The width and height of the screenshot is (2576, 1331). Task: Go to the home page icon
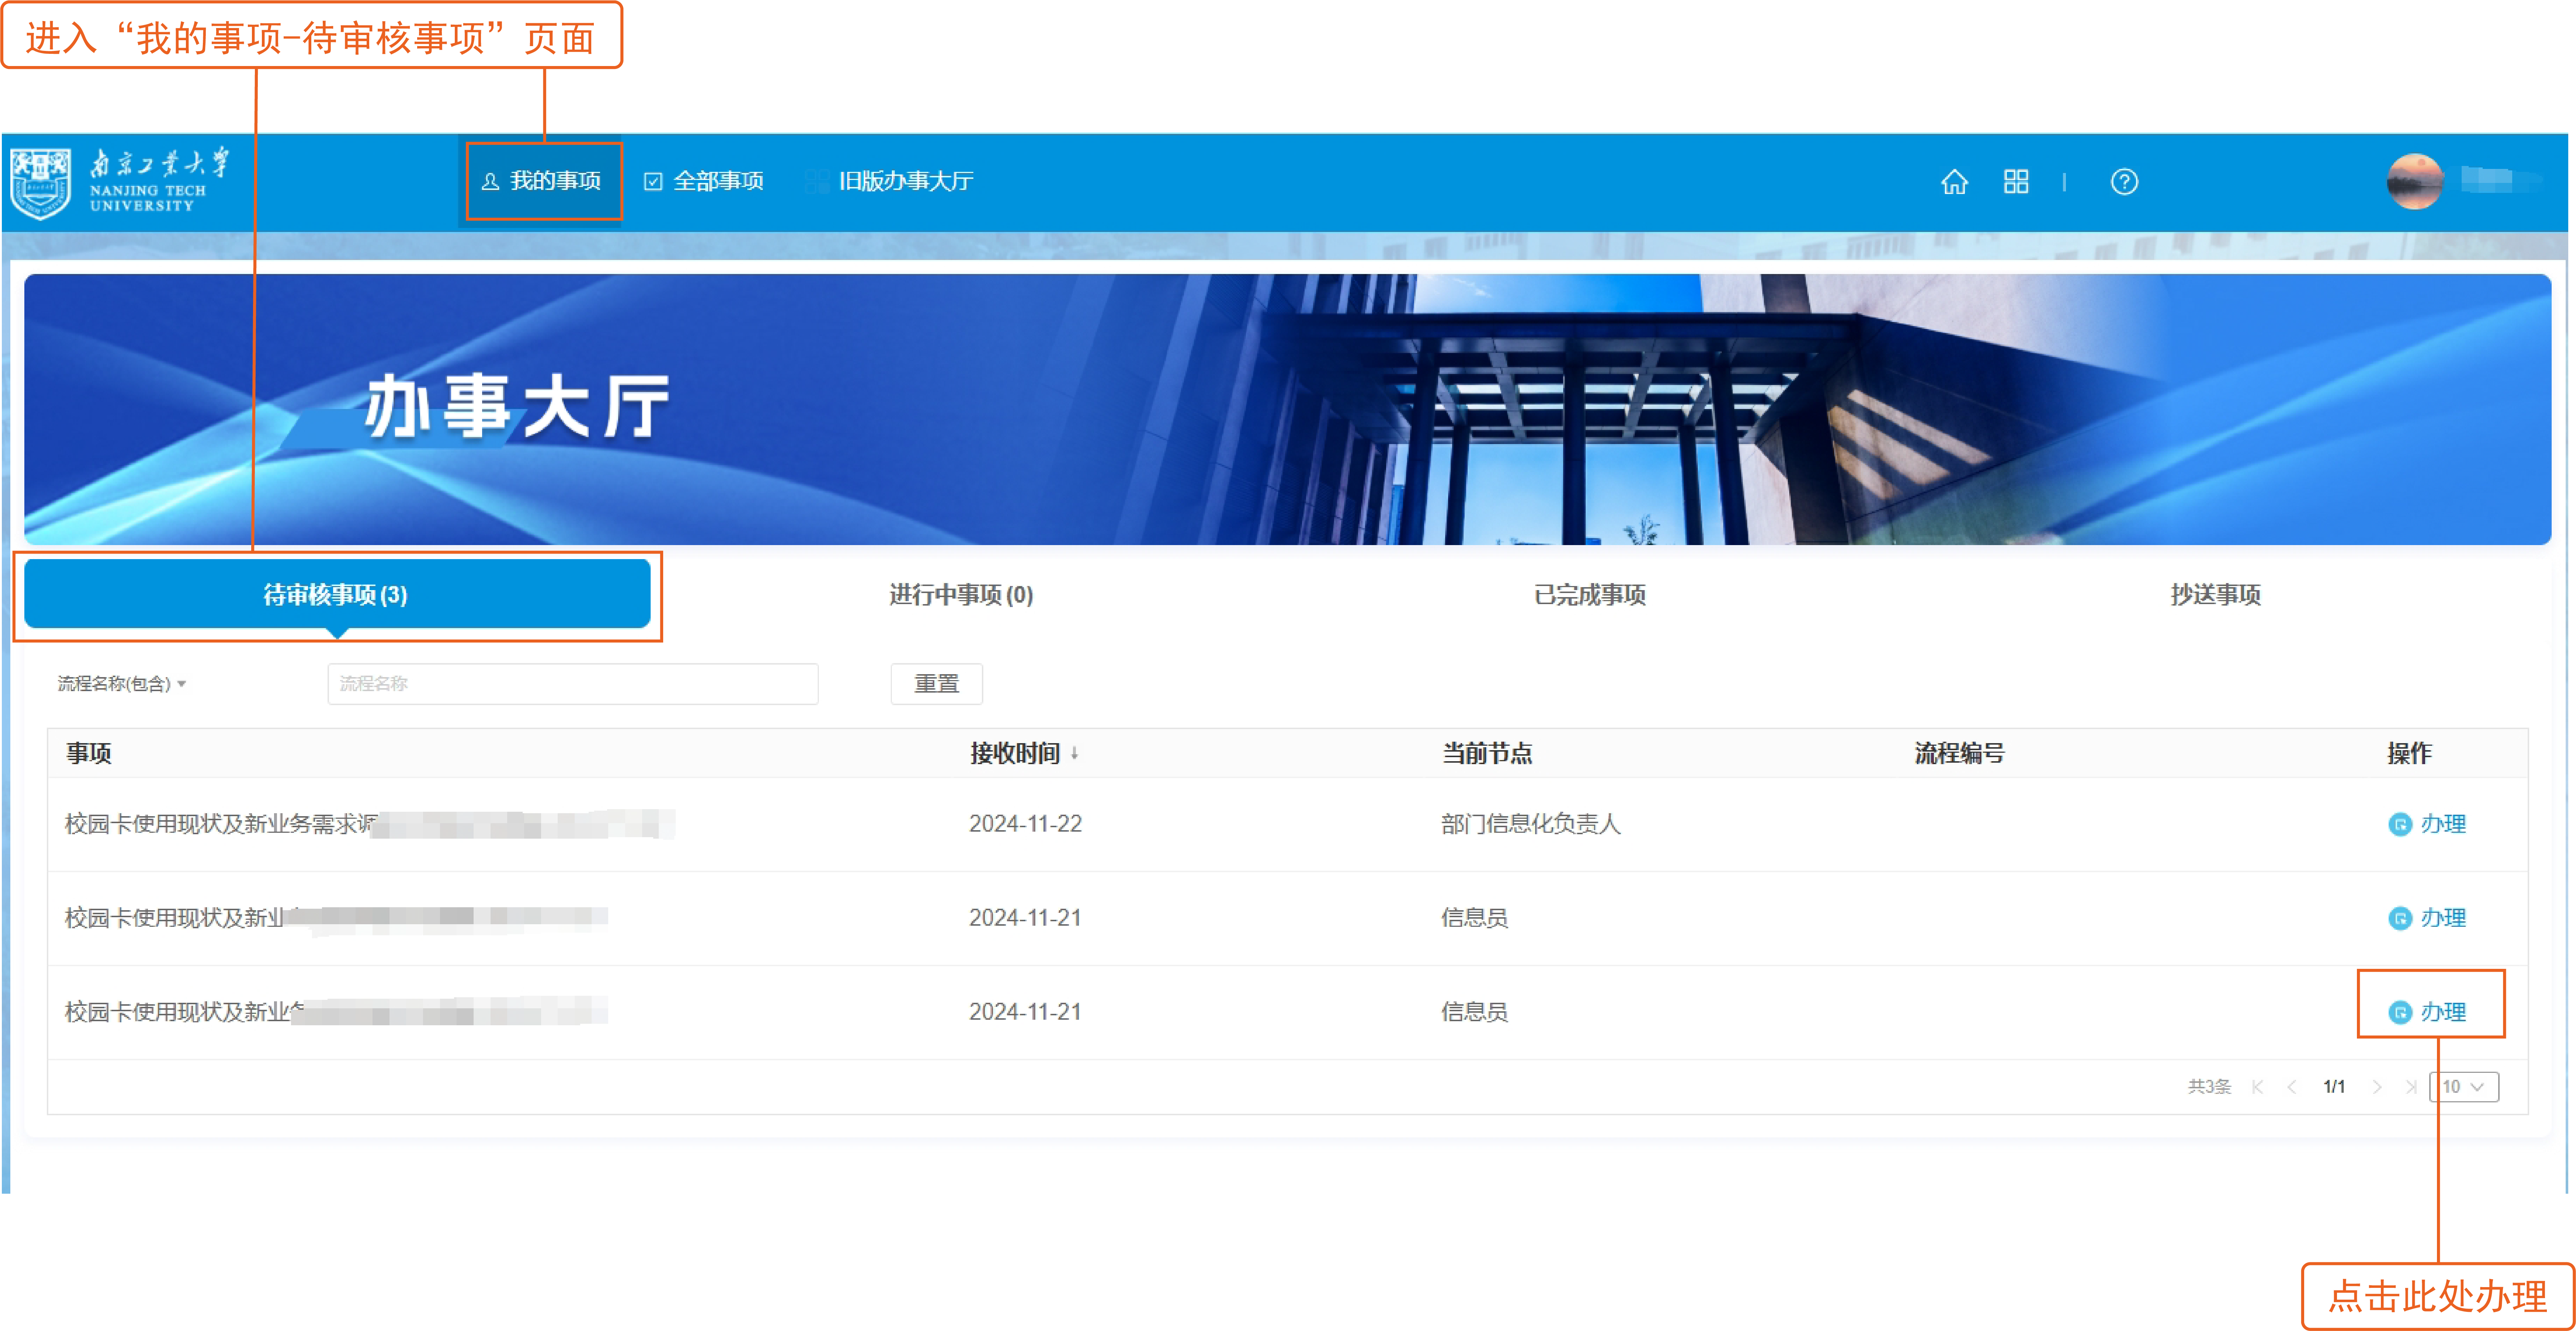click(x=1954, y=182)
